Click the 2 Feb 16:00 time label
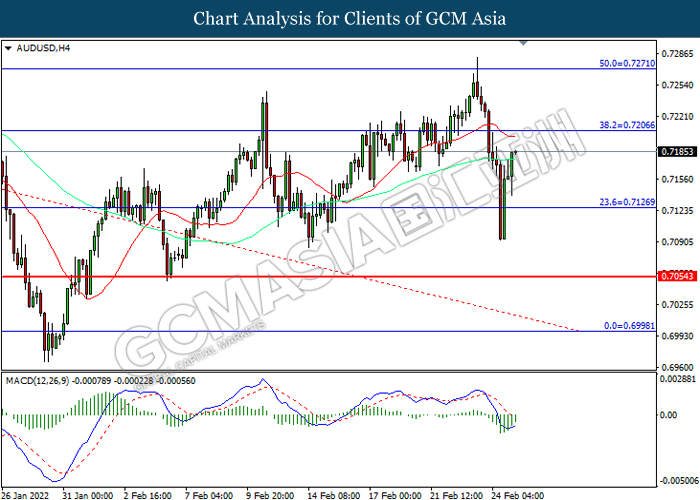 [147, 495]
